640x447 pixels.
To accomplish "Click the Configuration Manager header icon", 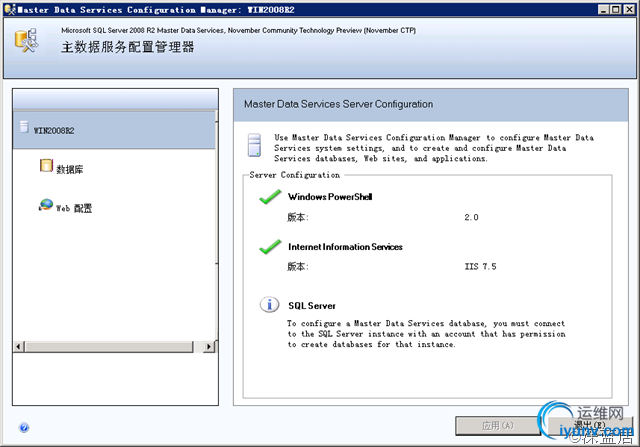I will [x=27, y=40].
